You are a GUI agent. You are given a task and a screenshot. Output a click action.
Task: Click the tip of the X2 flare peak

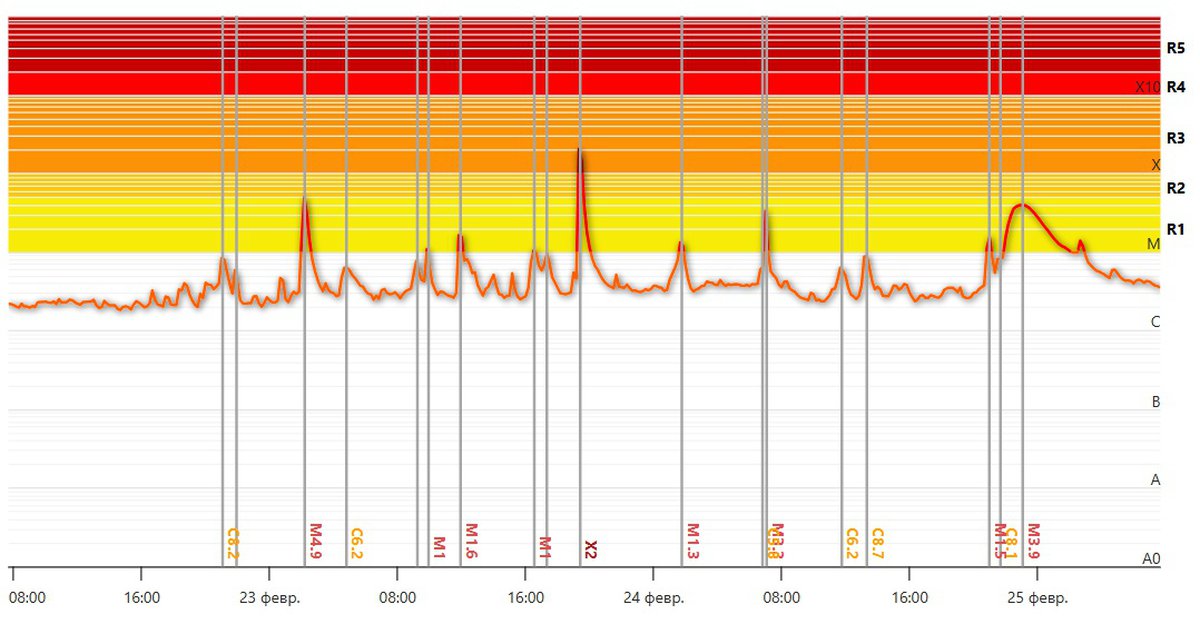(579, 149)
